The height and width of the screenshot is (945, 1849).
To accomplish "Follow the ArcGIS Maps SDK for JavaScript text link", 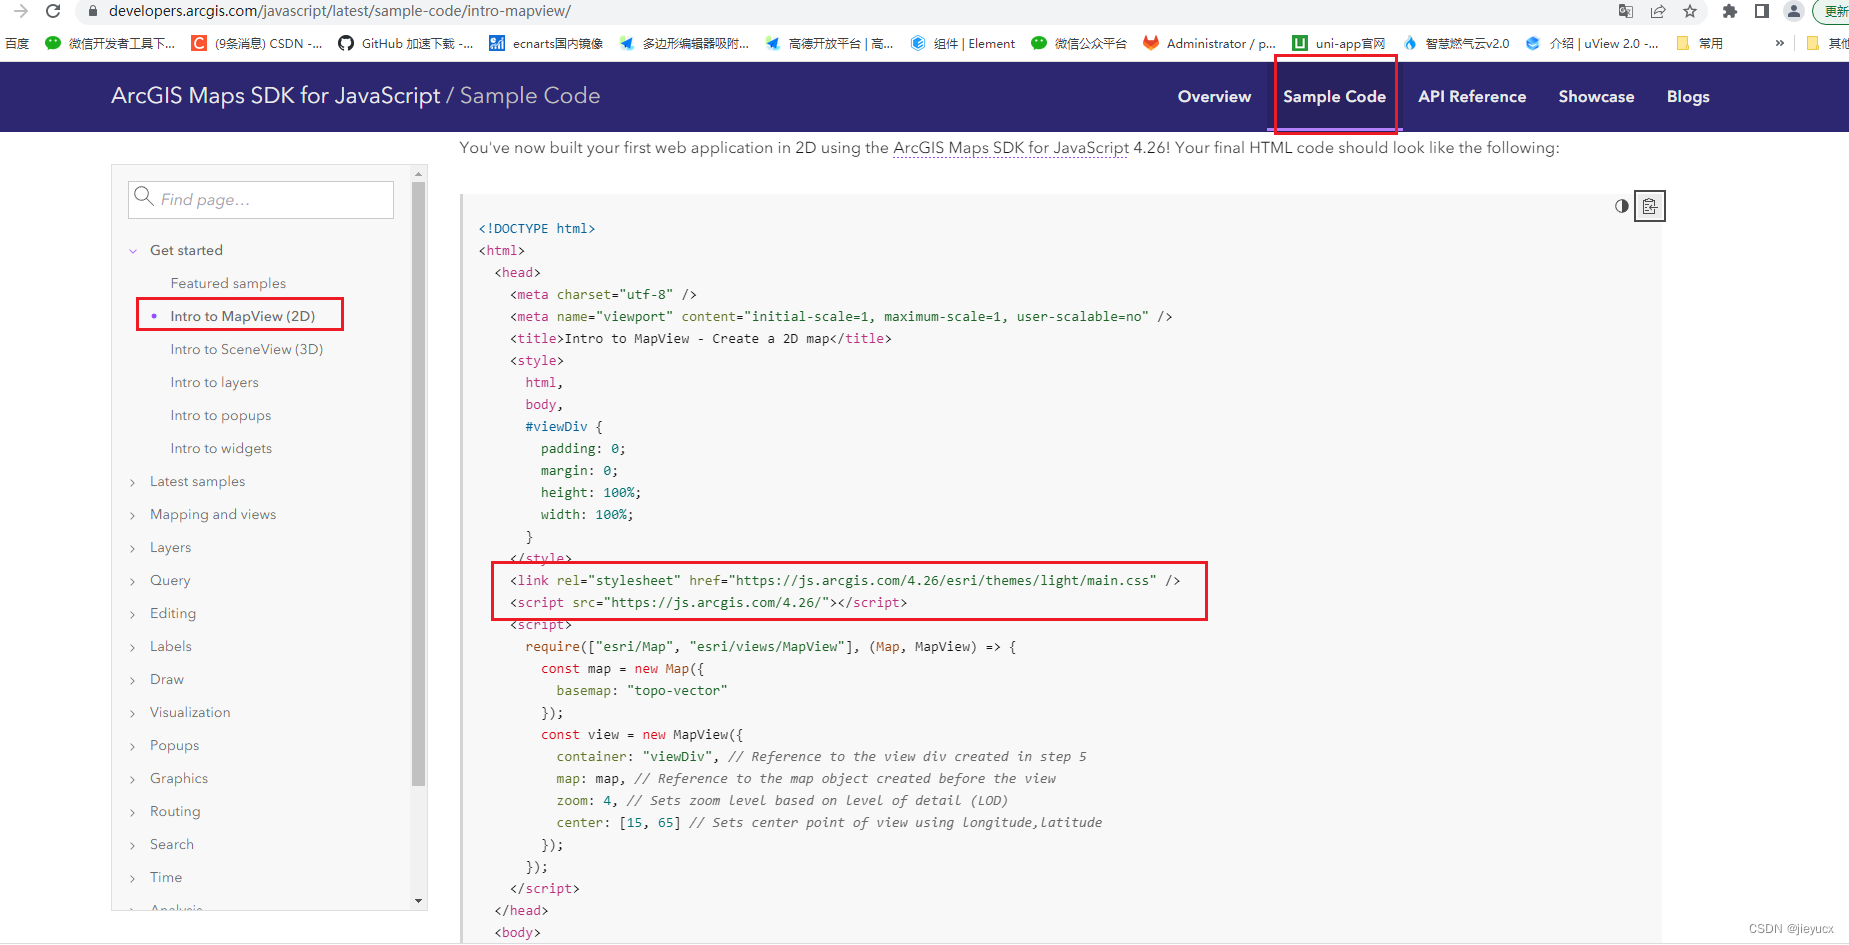I will pyautogui.click(x=1011, y=148).
